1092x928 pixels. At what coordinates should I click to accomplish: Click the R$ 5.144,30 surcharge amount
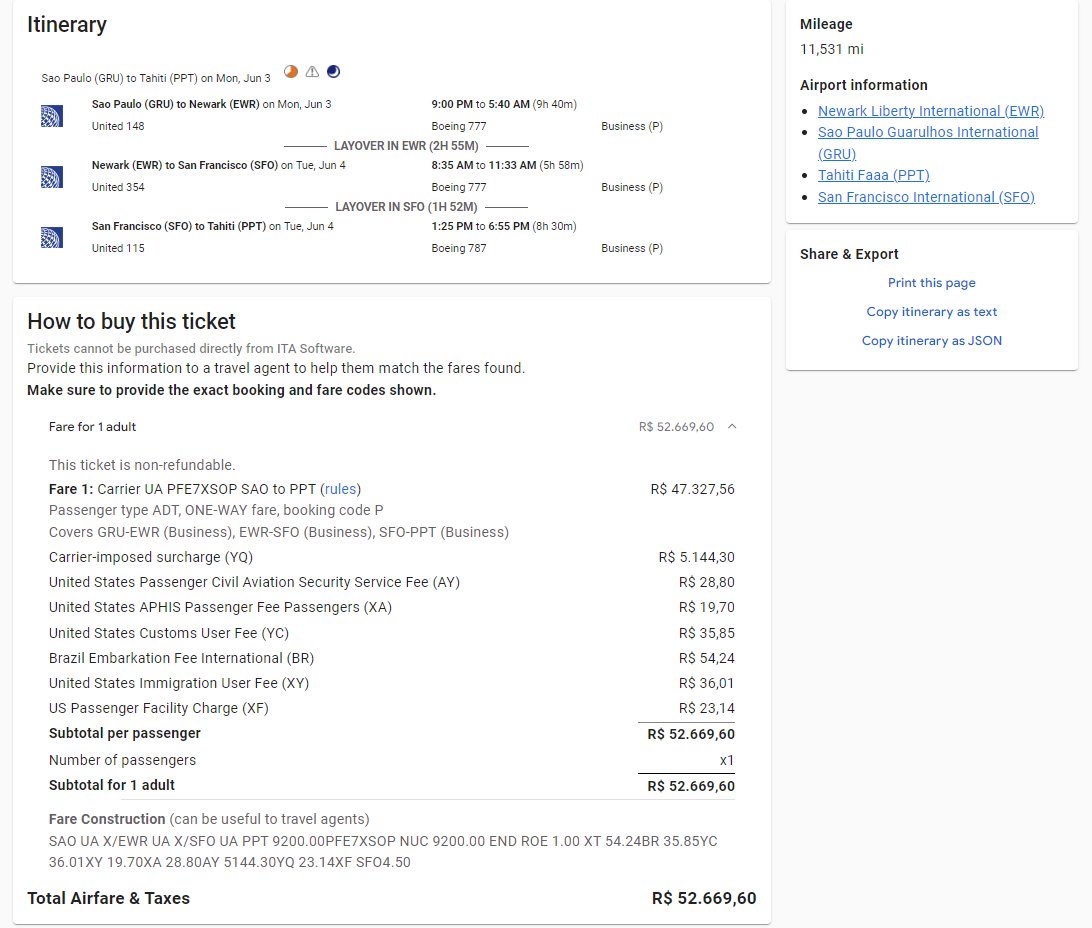pos(696,557)
